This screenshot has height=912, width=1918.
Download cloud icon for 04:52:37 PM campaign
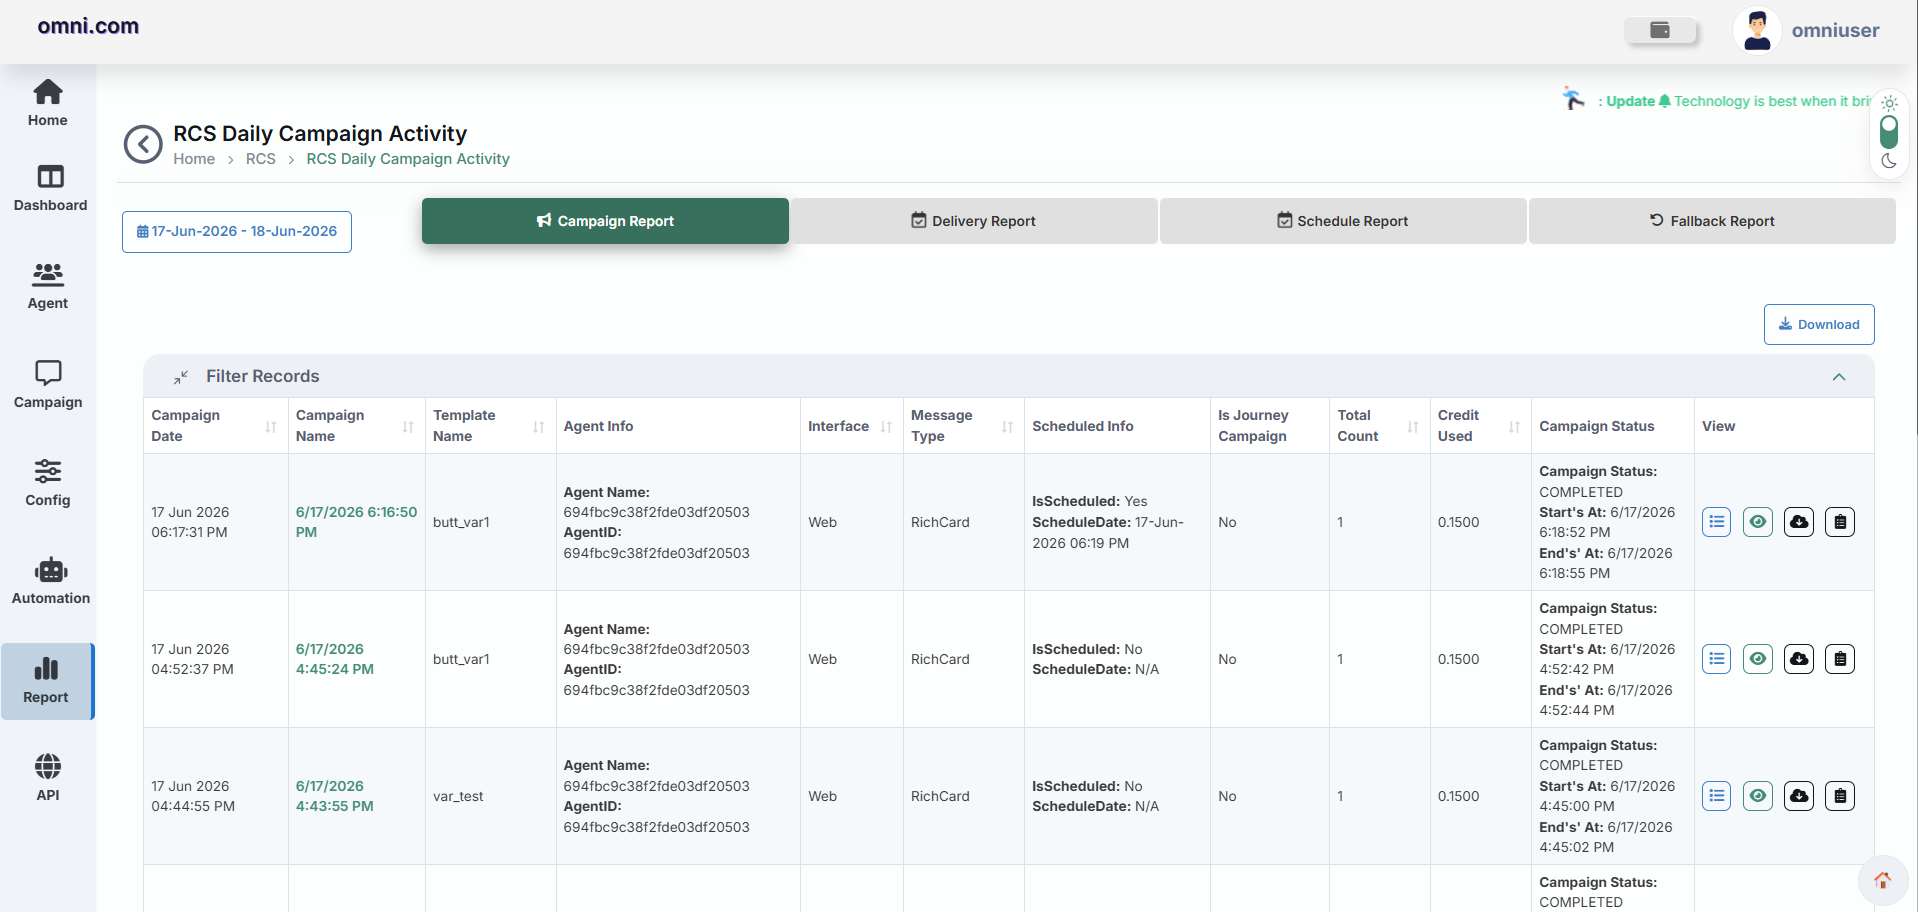tap(1799, 659)
